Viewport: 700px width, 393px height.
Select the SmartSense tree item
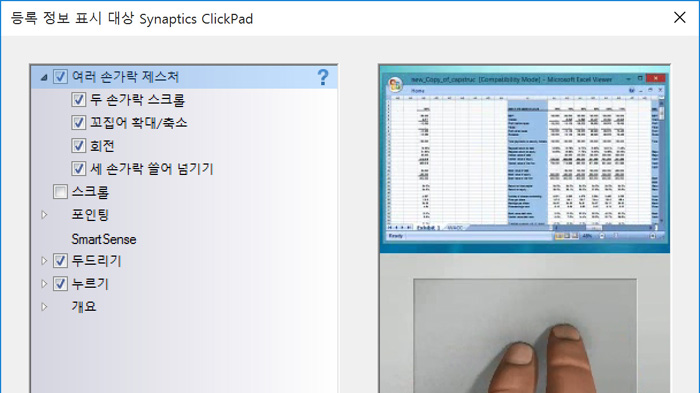coord(104,239)
